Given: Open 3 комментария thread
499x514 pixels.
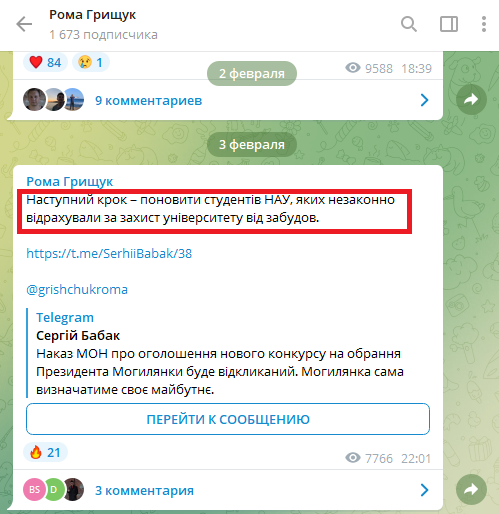Looking at the screenshot, I should click(144, 490).
